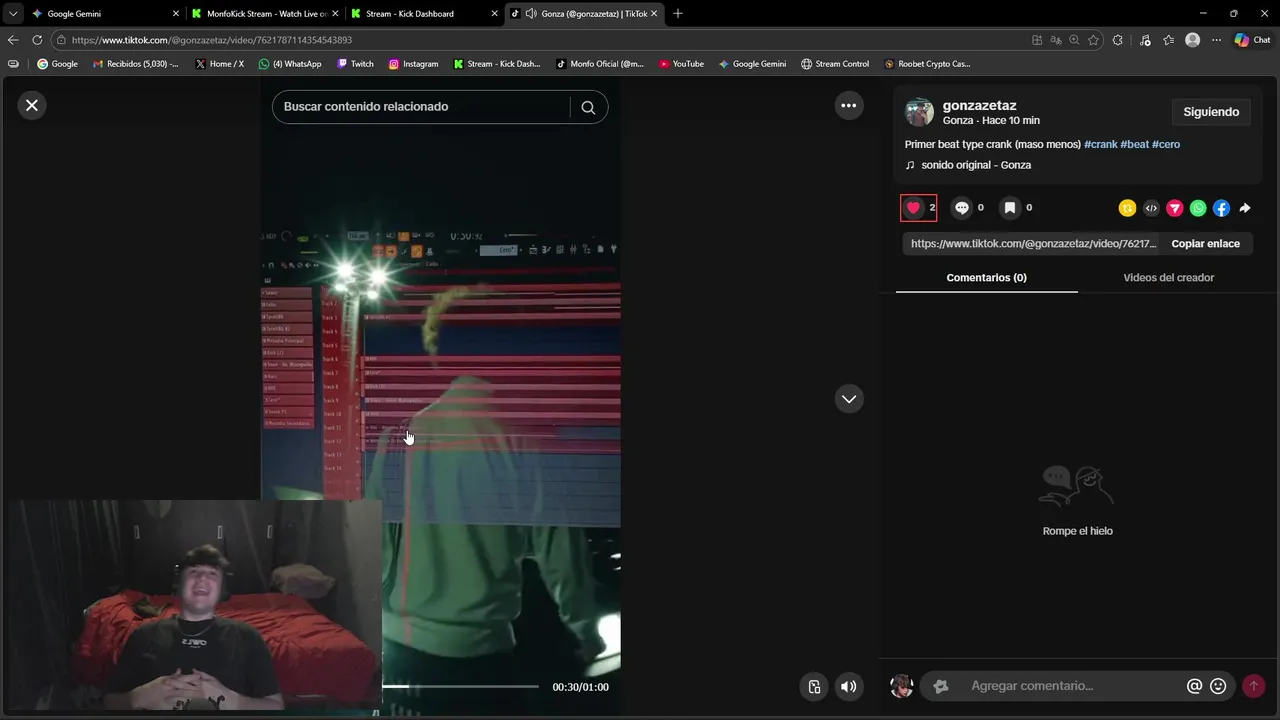Click the embed code icon
Viewport: 1280px width, 720px height.
(x=1151, y=208)
